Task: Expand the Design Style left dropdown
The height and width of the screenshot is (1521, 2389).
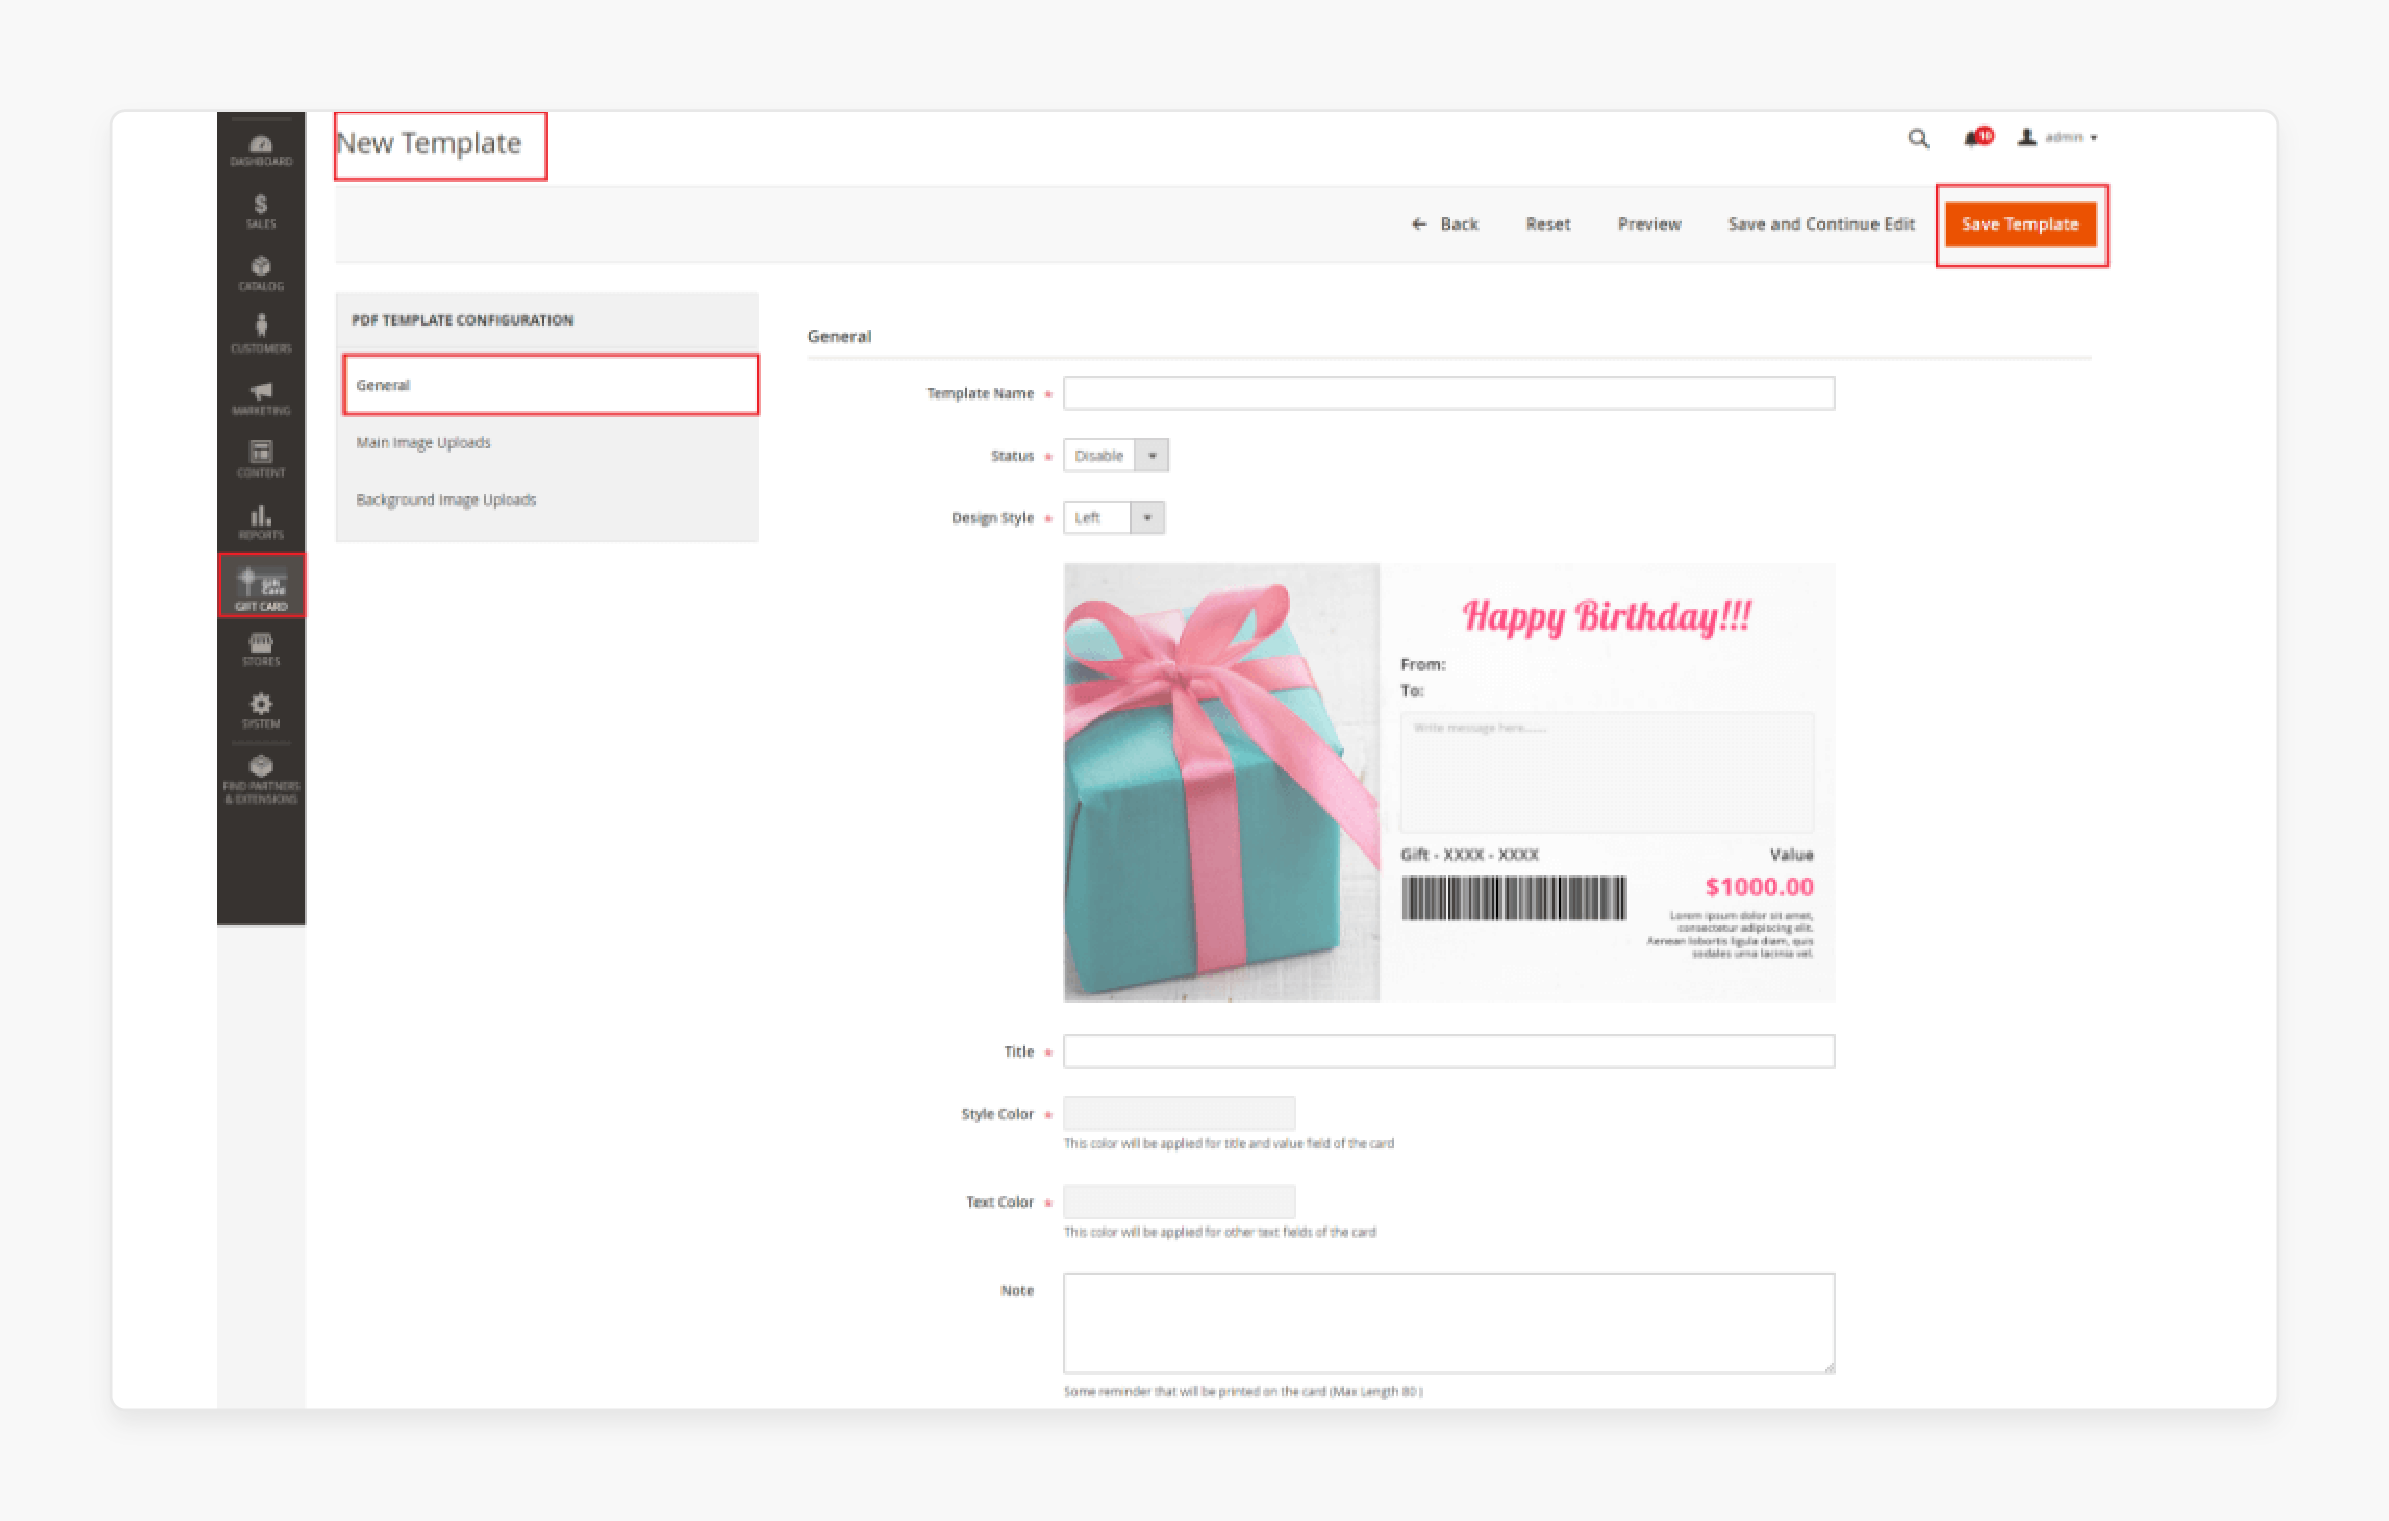Action: click(1146, 517)
